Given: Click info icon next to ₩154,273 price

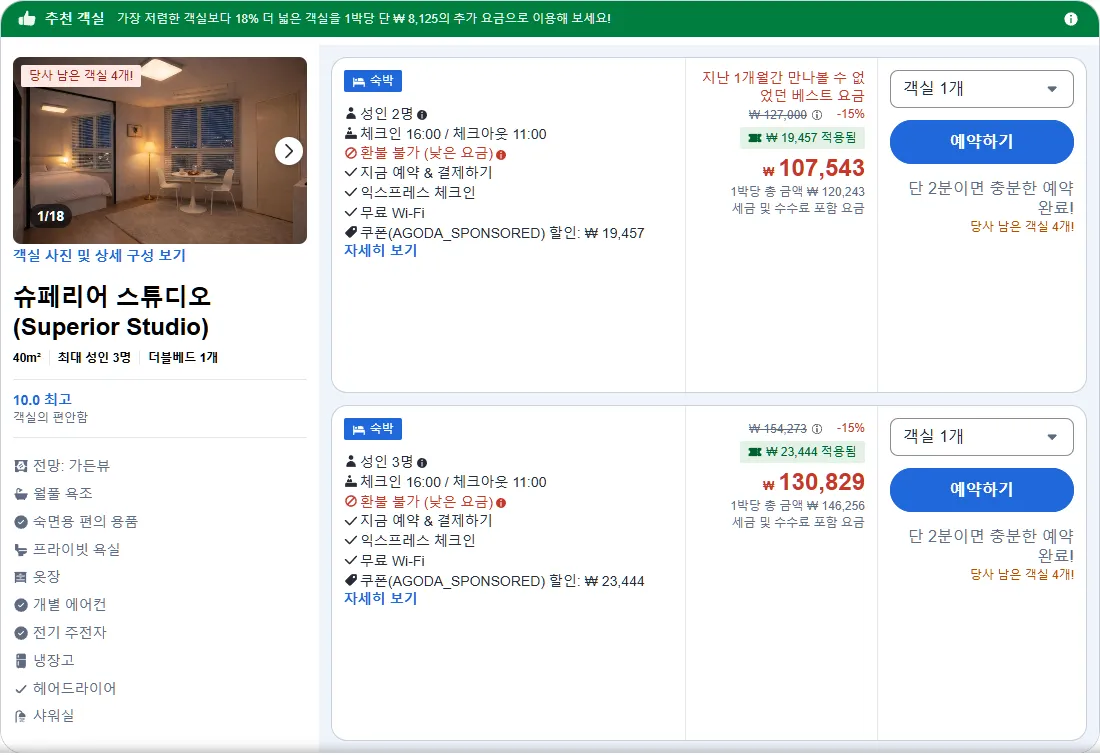Looking at the screenshot, I should [x=817, y=429].
